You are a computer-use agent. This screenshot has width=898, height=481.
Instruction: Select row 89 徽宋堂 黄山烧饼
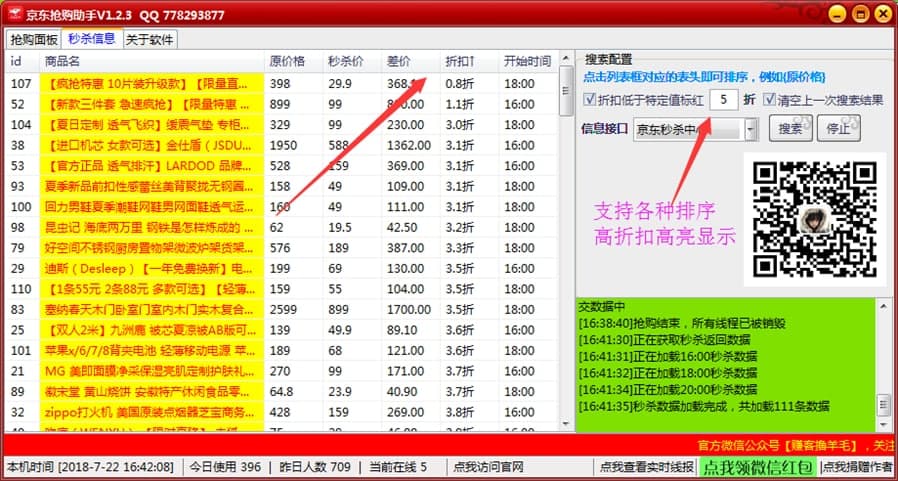[x=281, y=392]
